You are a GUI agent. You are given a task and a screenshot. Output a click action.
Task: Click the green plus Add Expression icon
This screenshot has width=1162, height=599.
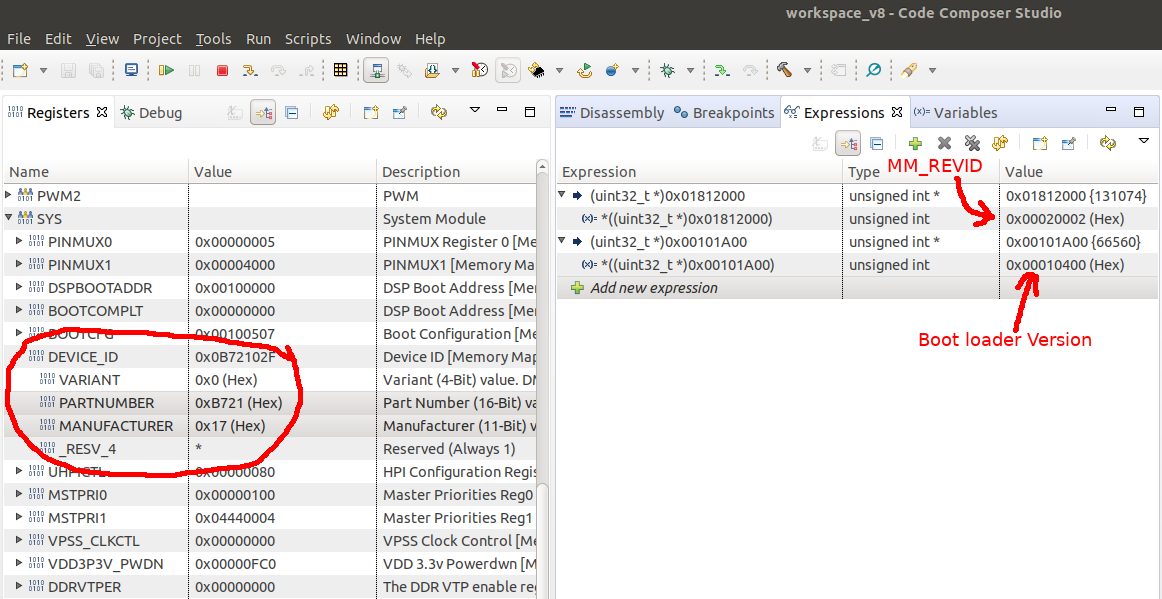click(915, 143)
